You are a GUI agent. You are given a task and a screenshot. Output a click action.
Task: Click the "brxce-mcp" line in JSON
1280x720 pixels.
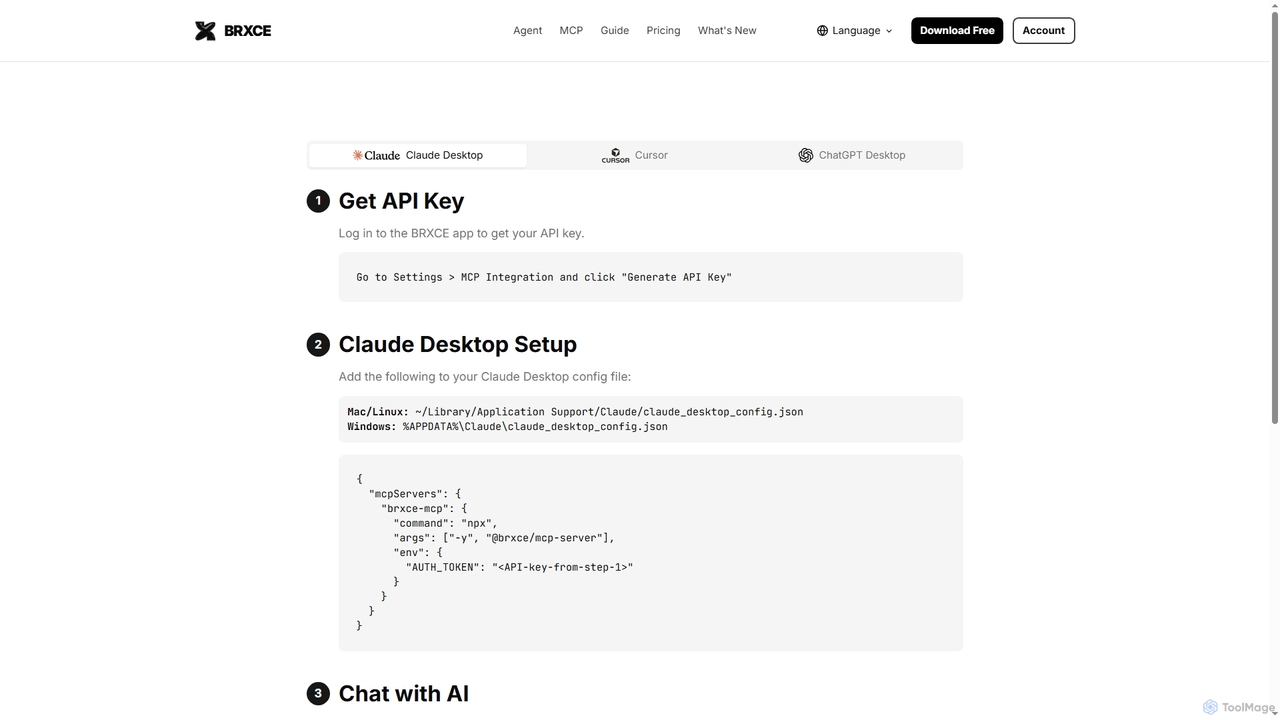point(424,508)
